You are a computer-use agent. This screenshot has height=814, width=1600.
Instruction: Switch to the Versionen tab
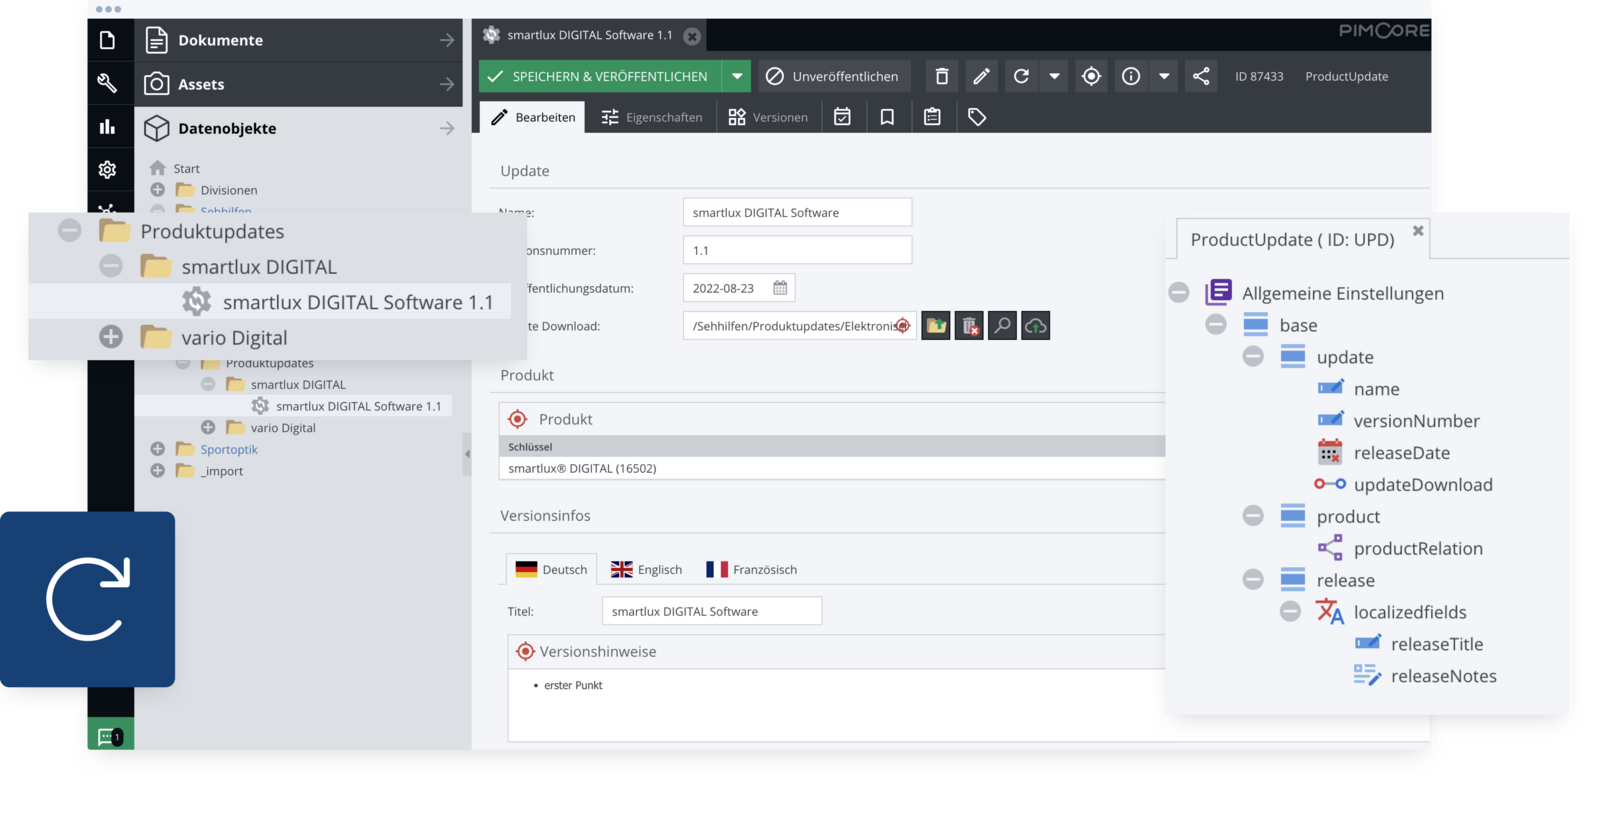768,117
